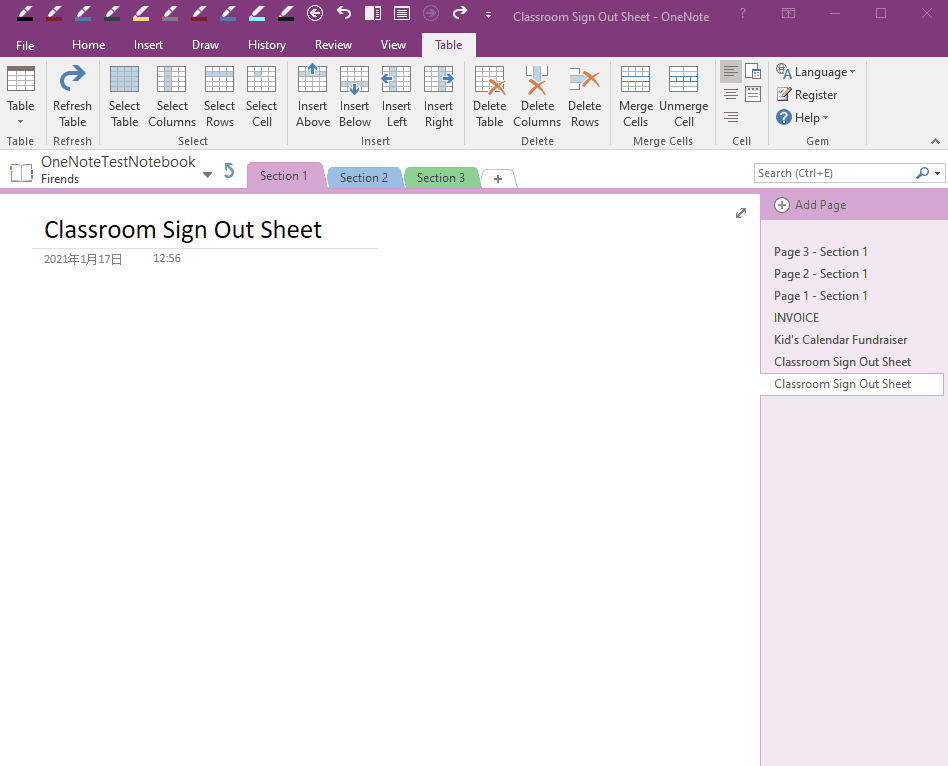Viewport: 948px width, 766px height.
Task: Click the Register button
Action: coord(807,95)
